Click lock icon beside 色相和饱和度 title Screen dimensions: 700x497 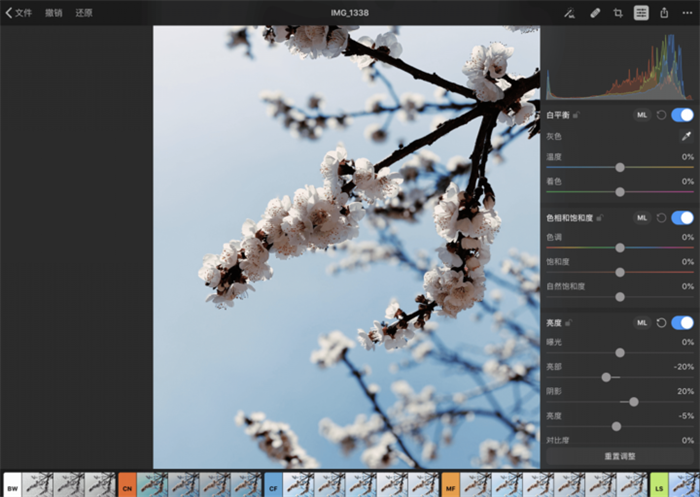600,218
